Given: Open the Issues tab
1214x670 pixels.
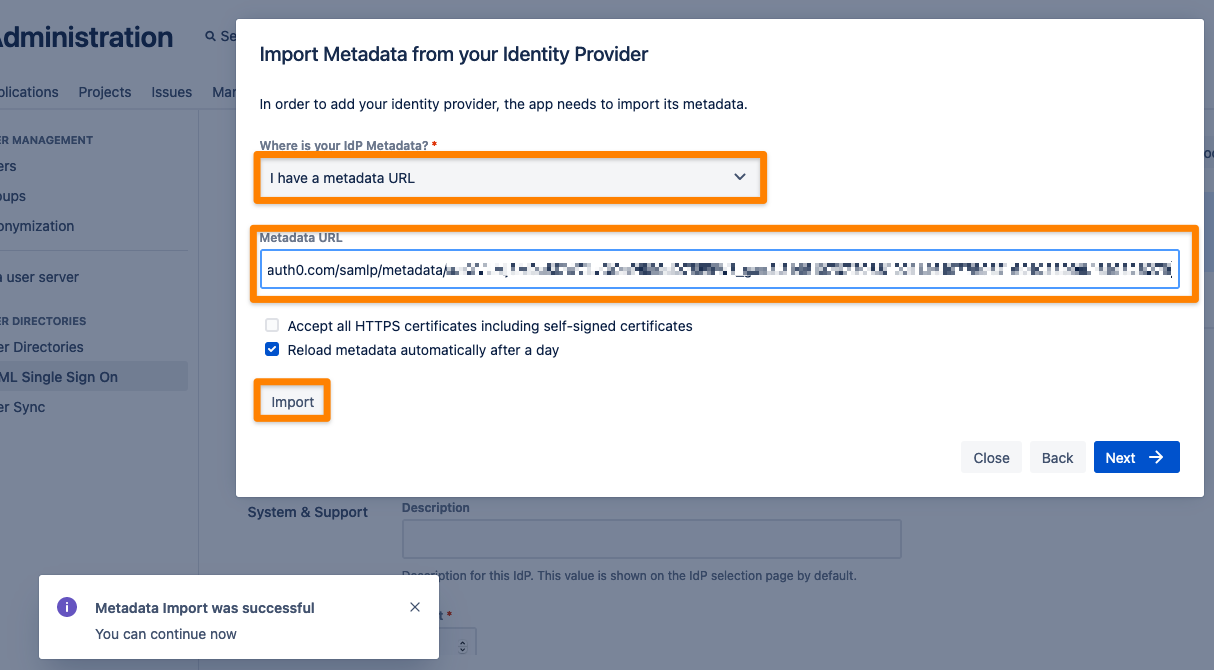Looking at the screenshot, I should tap(172, 92).
